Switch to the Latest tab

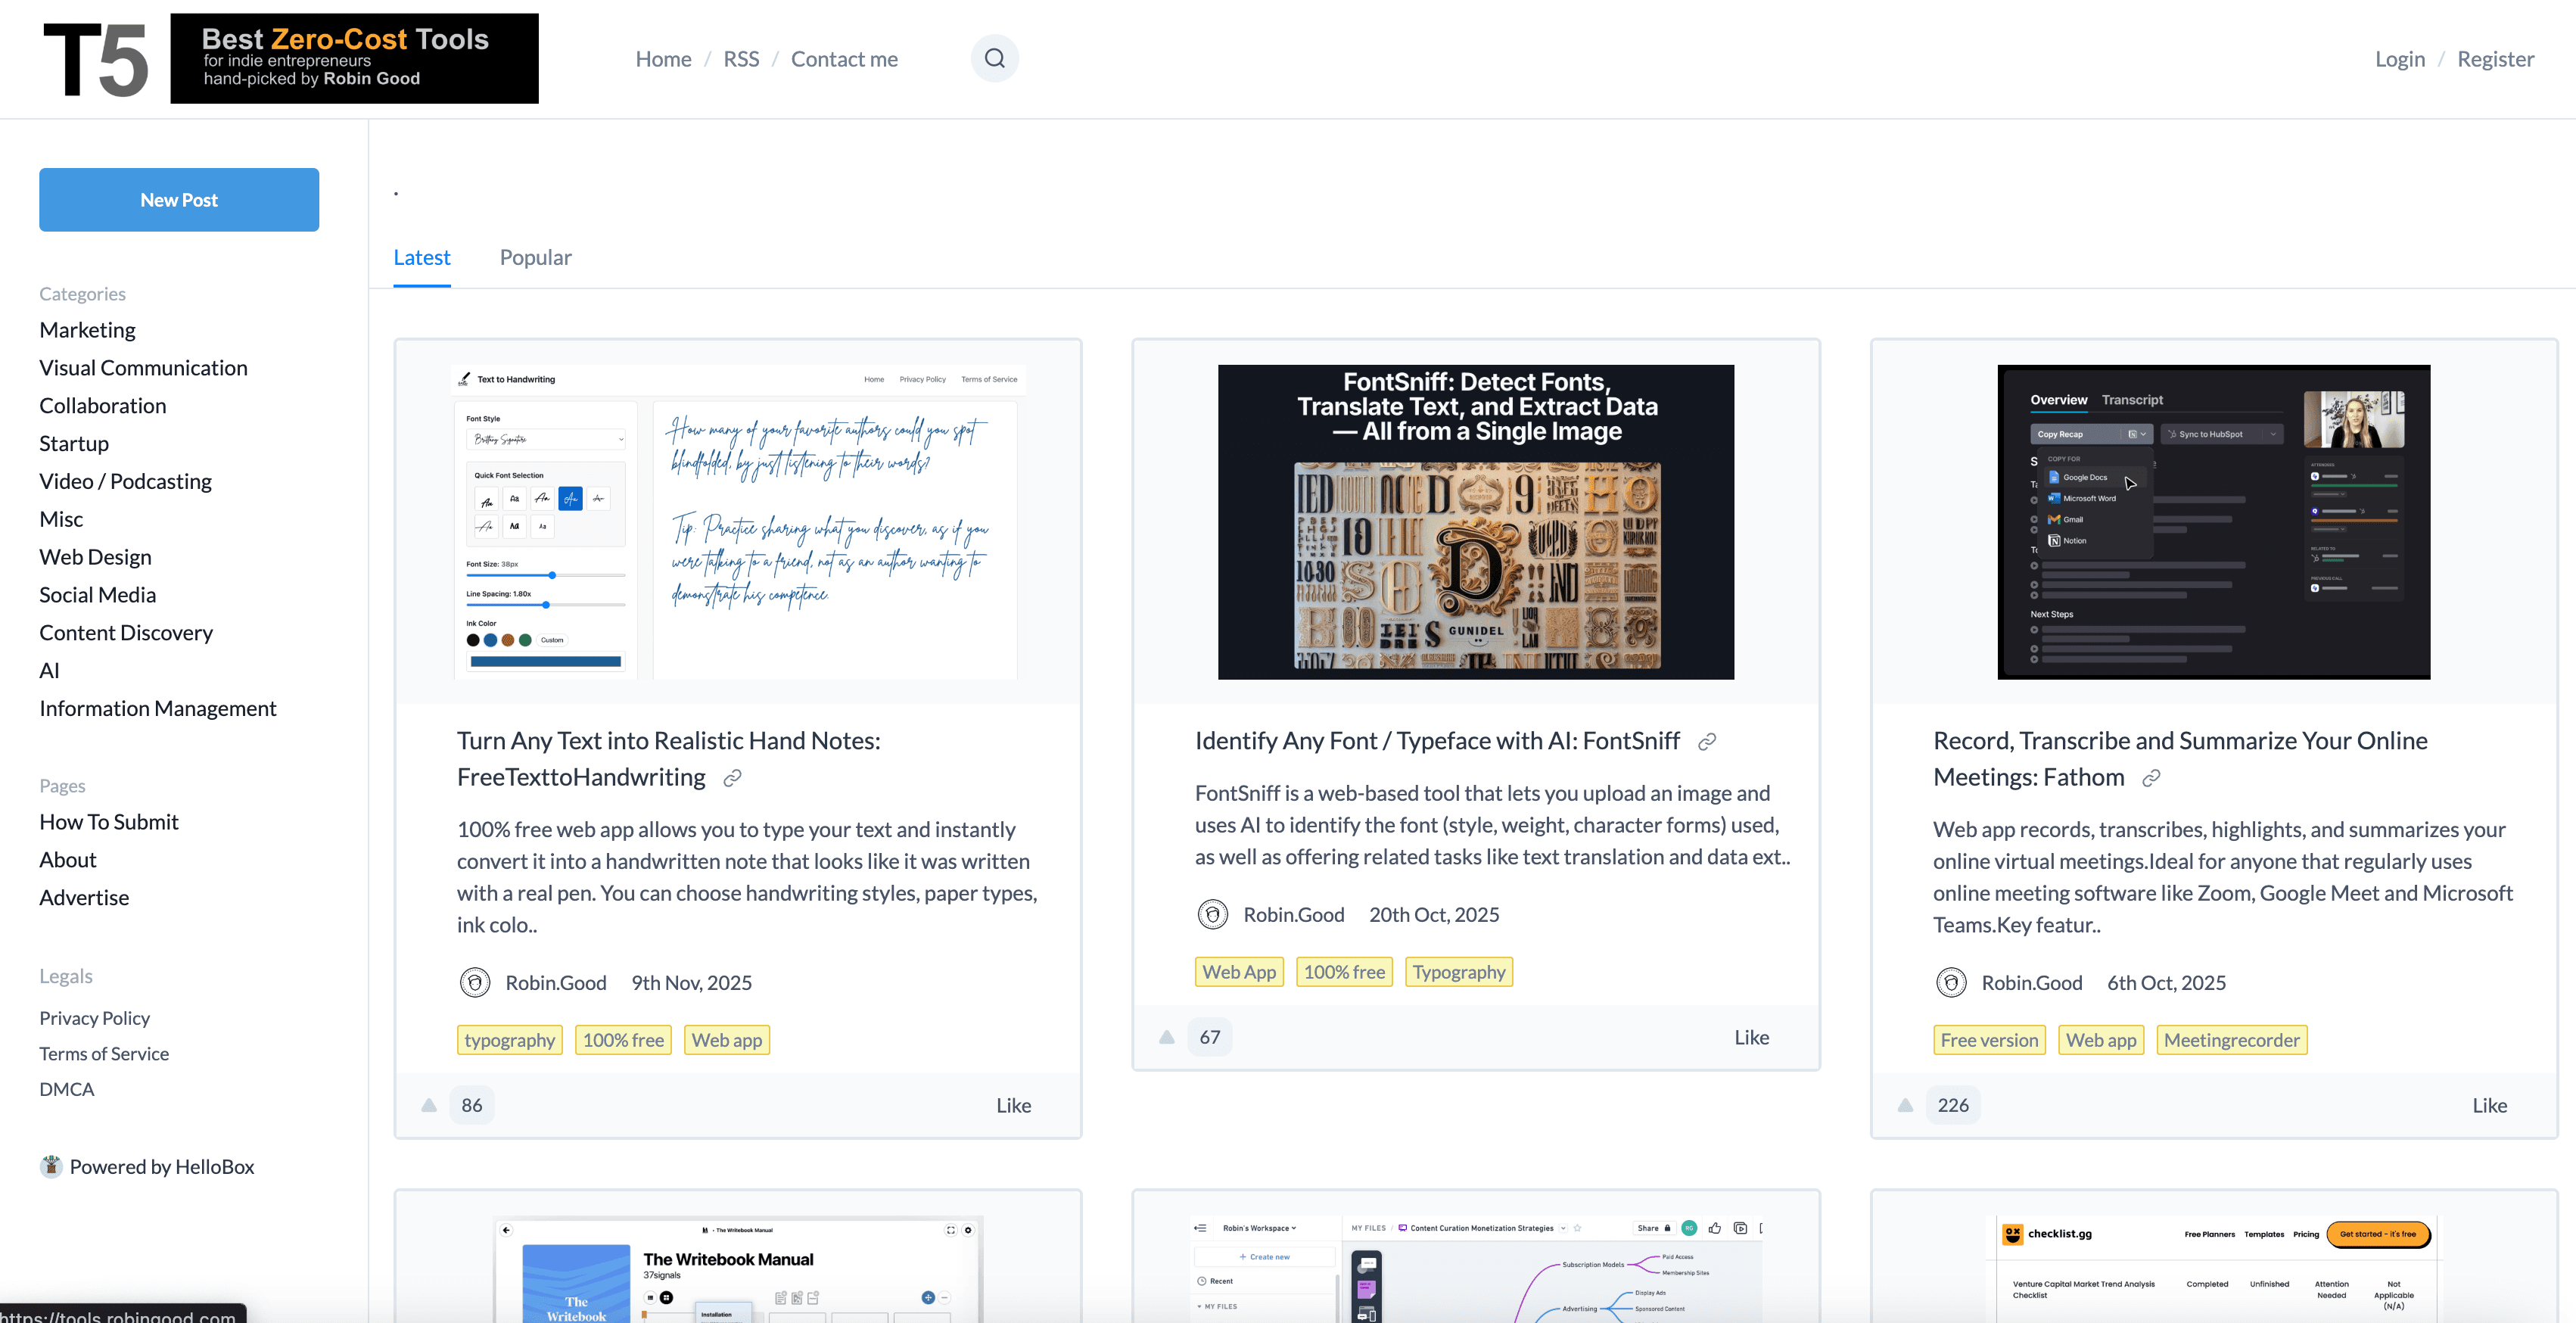[422, 258]
